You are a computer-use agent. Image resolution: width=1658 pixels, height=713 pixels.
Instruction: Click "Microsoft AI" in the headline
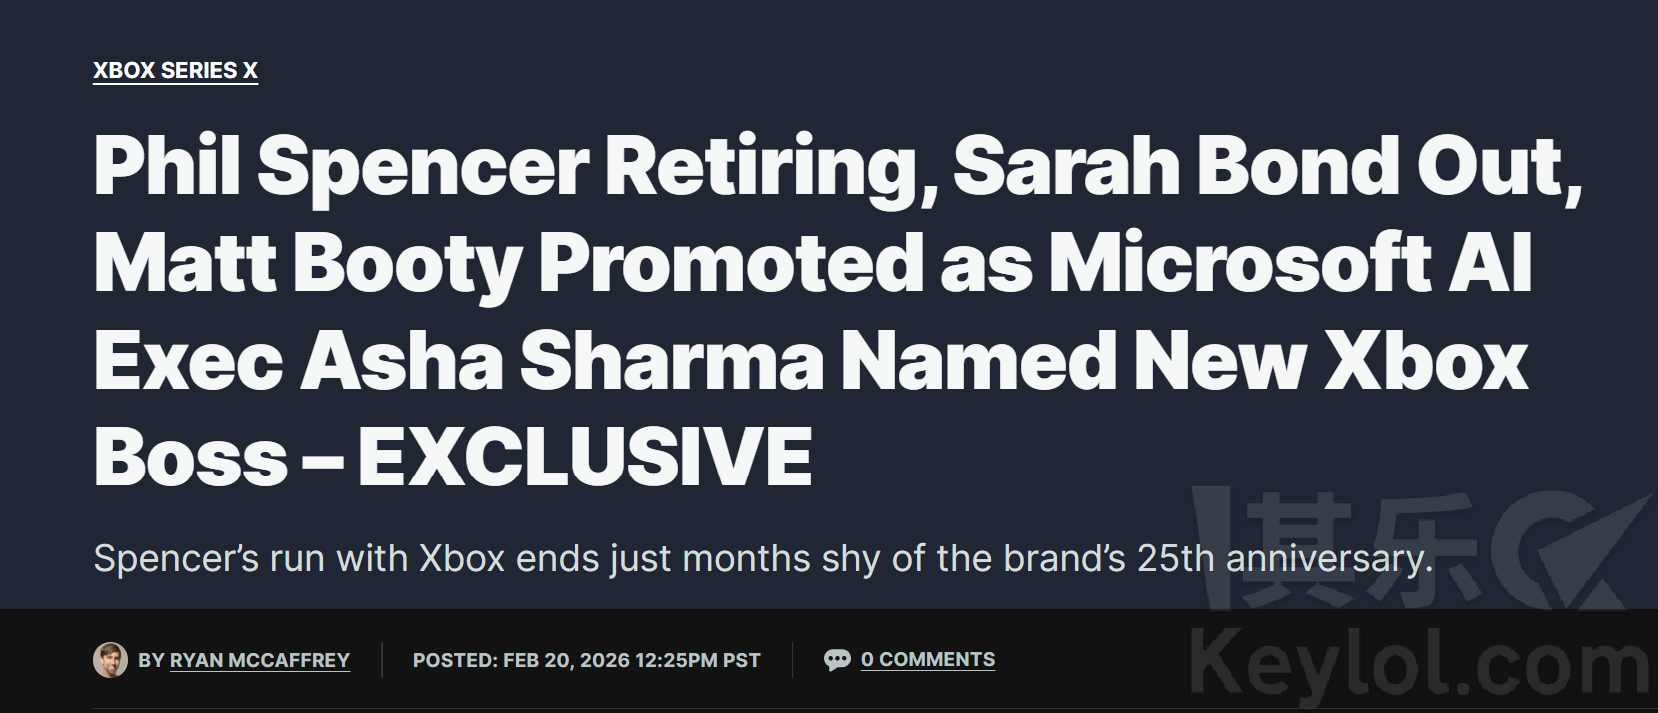[1289, 264]
